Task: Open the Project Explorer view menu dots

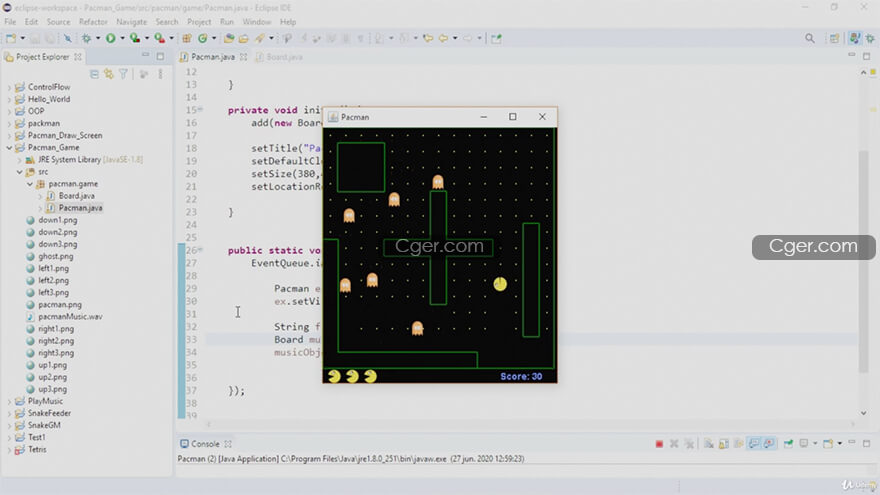Action: click(x=161, y=74)
